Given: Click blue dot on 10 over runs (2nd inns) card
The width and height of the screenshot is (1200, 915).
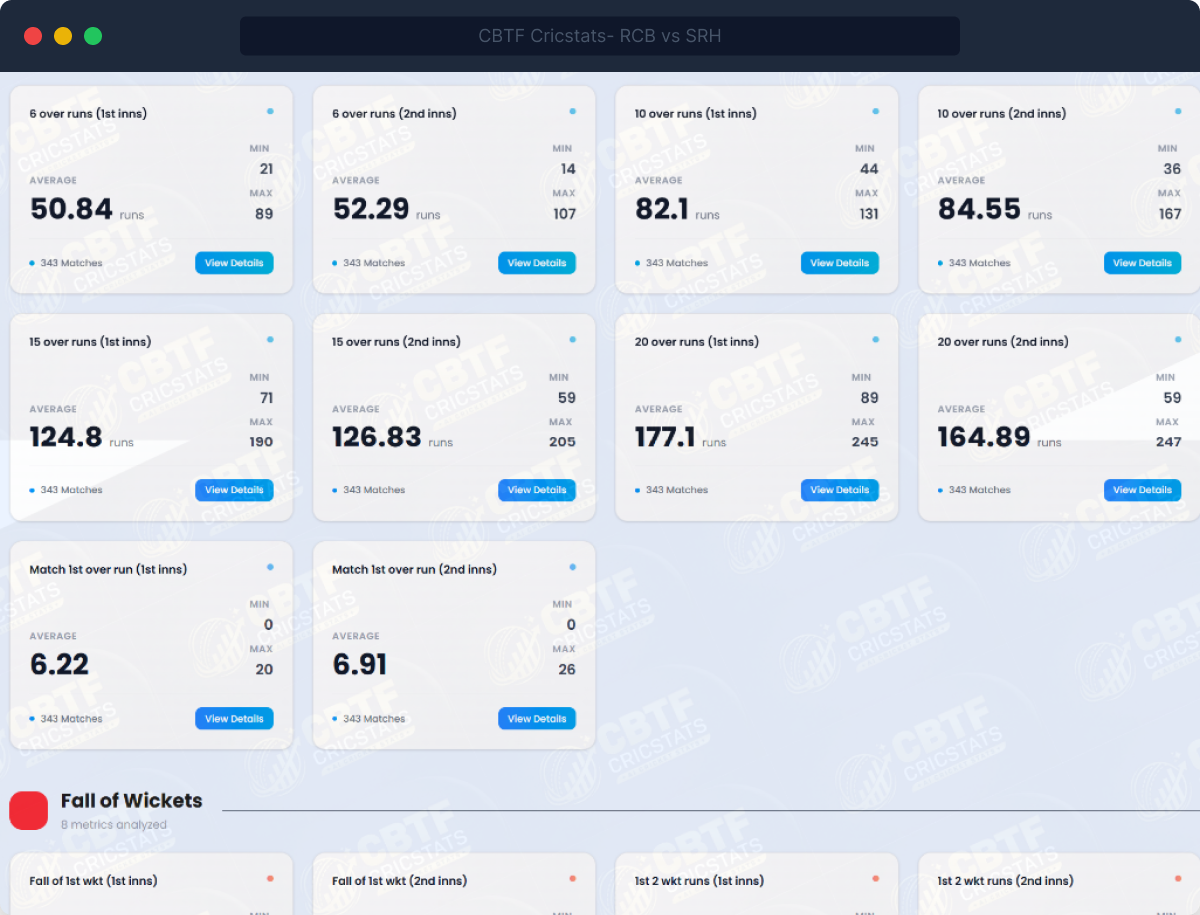Looking at the screenshot, I should [1178, 111].
